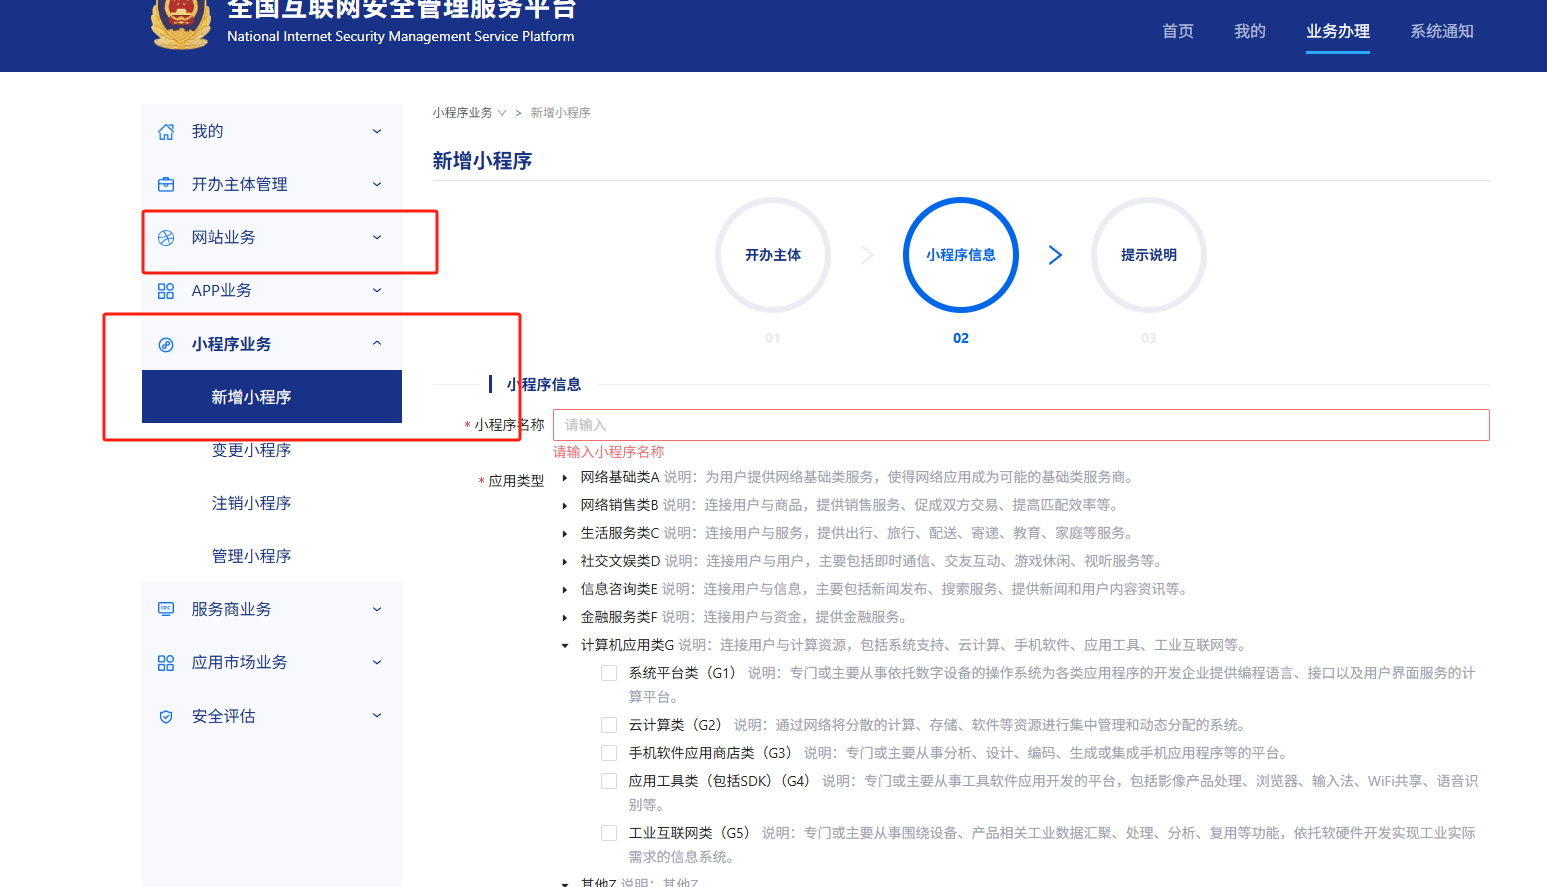Expand 应用市场业务 sidebar chevron
This screenshot has height=887, width=1547.
(377, 662)
